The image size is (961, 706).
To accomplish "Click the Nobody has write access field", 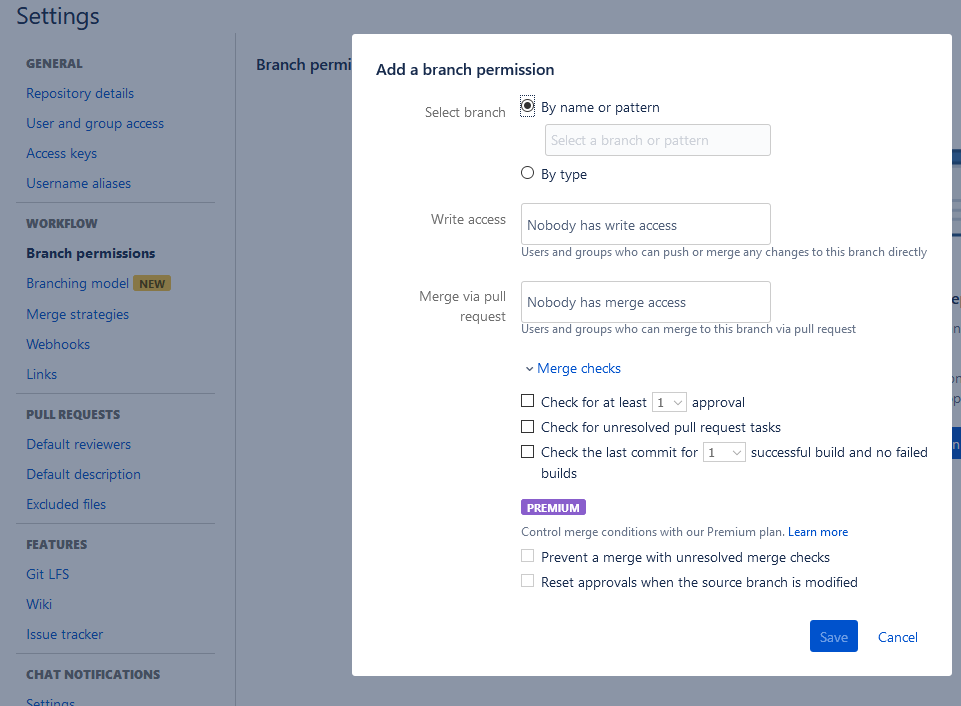I will 645,224.
